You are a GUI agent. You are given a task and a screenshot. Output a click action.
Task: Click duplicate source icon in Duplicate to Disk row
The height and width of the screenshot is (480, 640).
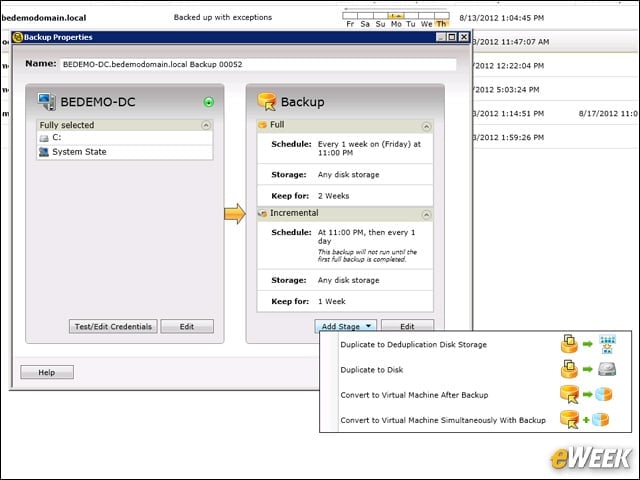pyautogui.click(x=569, y=369)
